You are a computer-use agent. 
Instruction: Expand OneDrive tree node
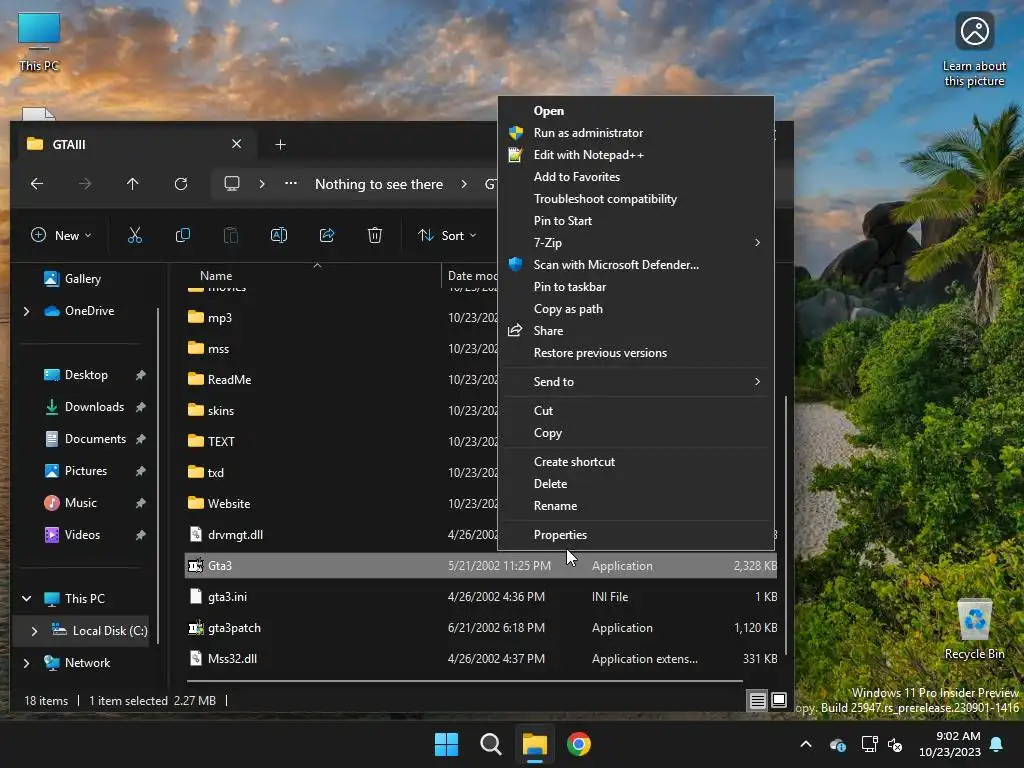tap(26, 312)
